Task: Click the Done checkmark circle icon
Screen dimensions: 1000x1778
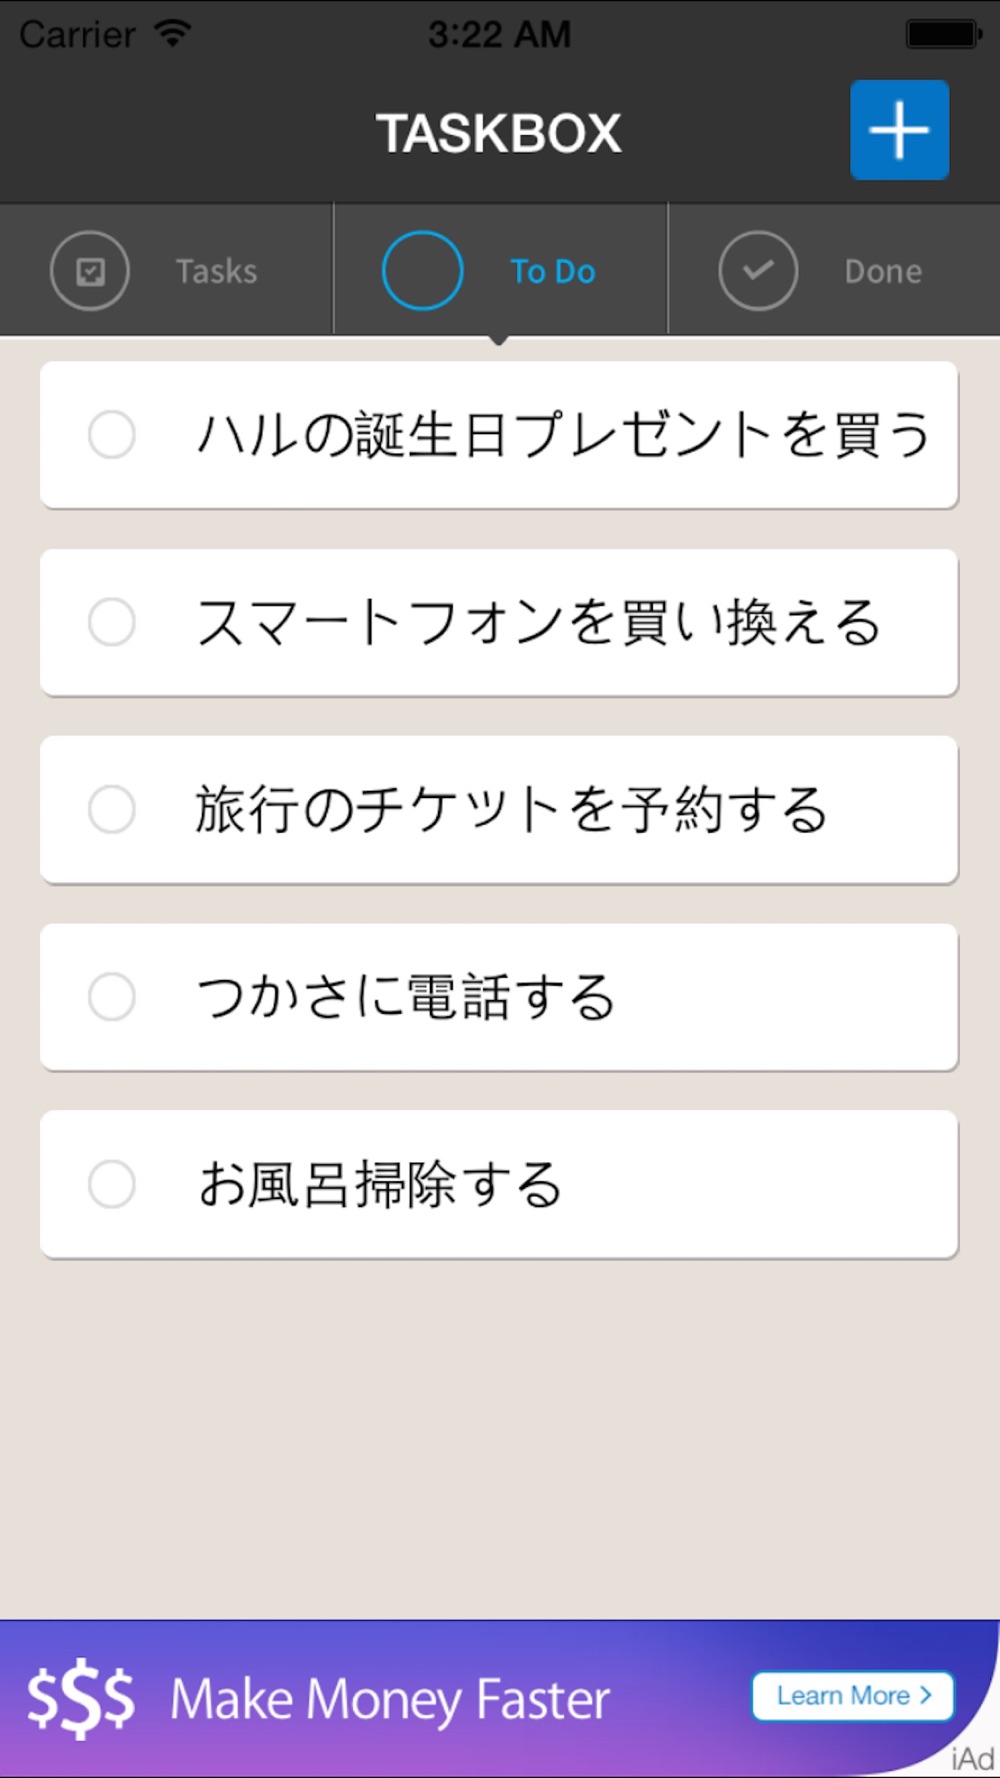Action: tap(758, 271)
